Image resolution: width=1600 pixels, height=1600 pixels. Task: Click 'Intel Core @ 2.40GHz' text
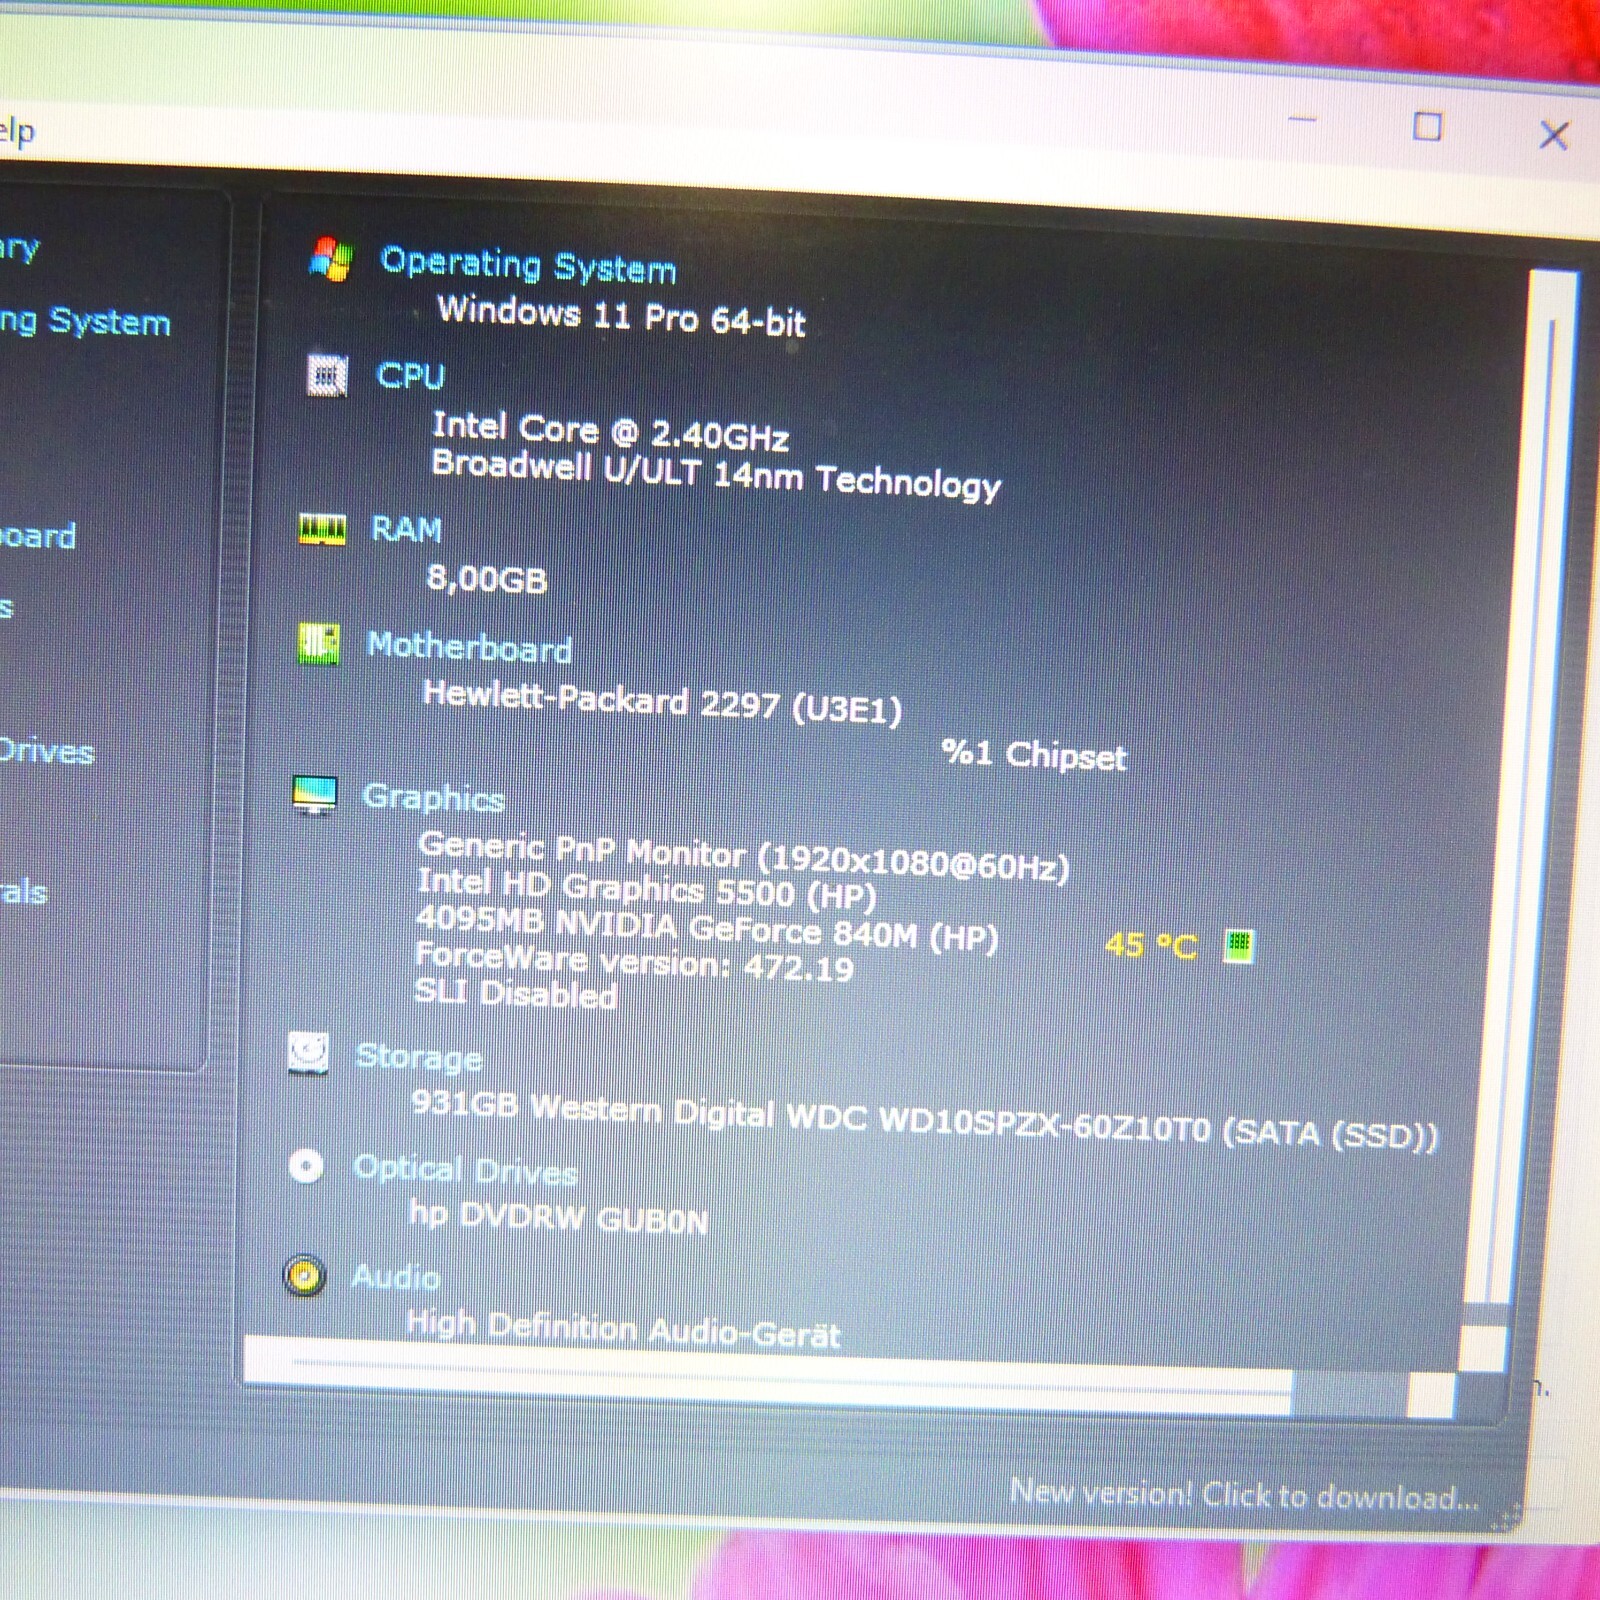pos(610,431)
